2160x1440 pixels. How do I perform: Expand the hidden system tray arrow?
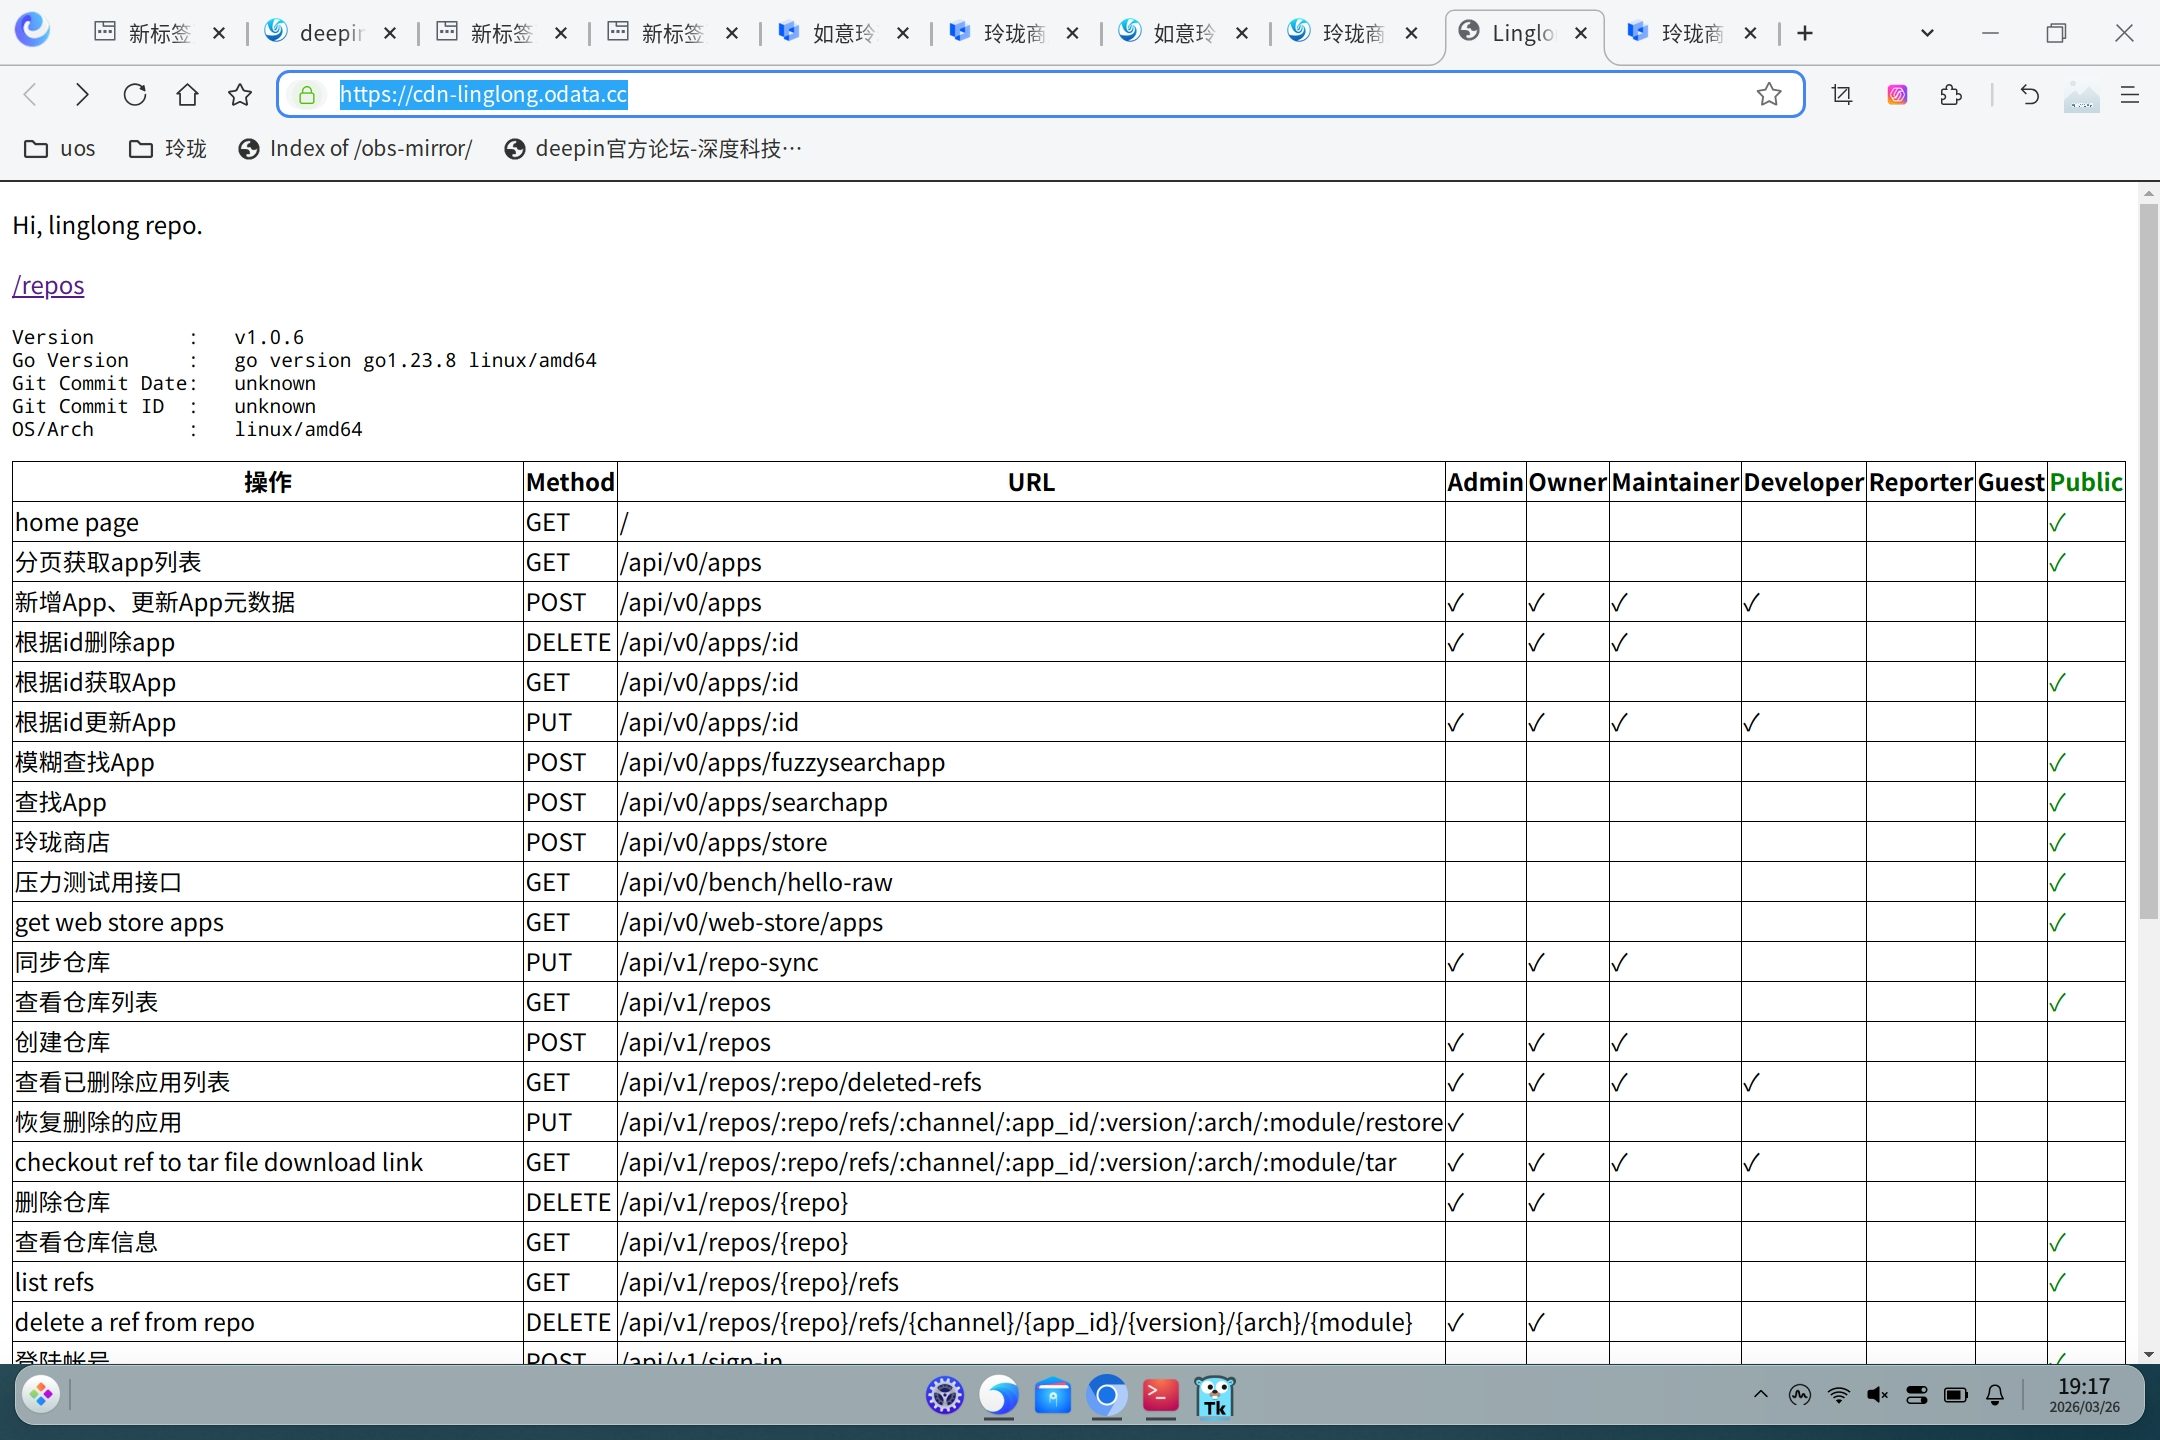[x=1760, y=1395]
